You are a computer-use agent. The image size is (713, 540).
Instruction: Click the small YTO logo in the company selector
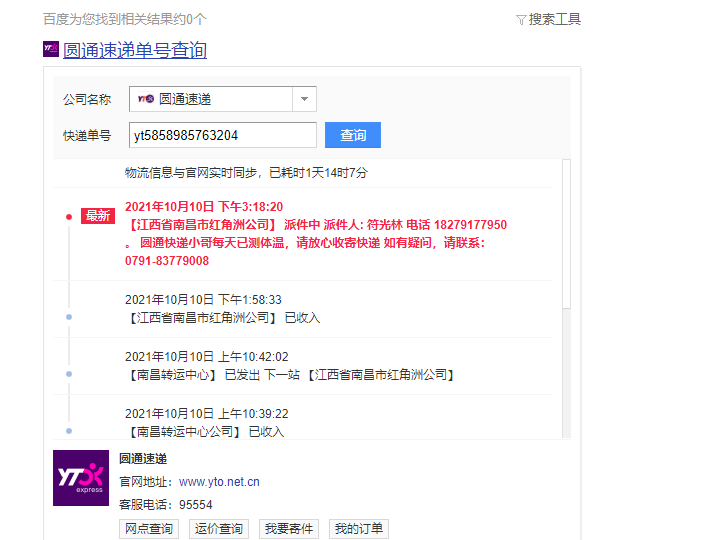pyautogui.click(x=146, y=99)
